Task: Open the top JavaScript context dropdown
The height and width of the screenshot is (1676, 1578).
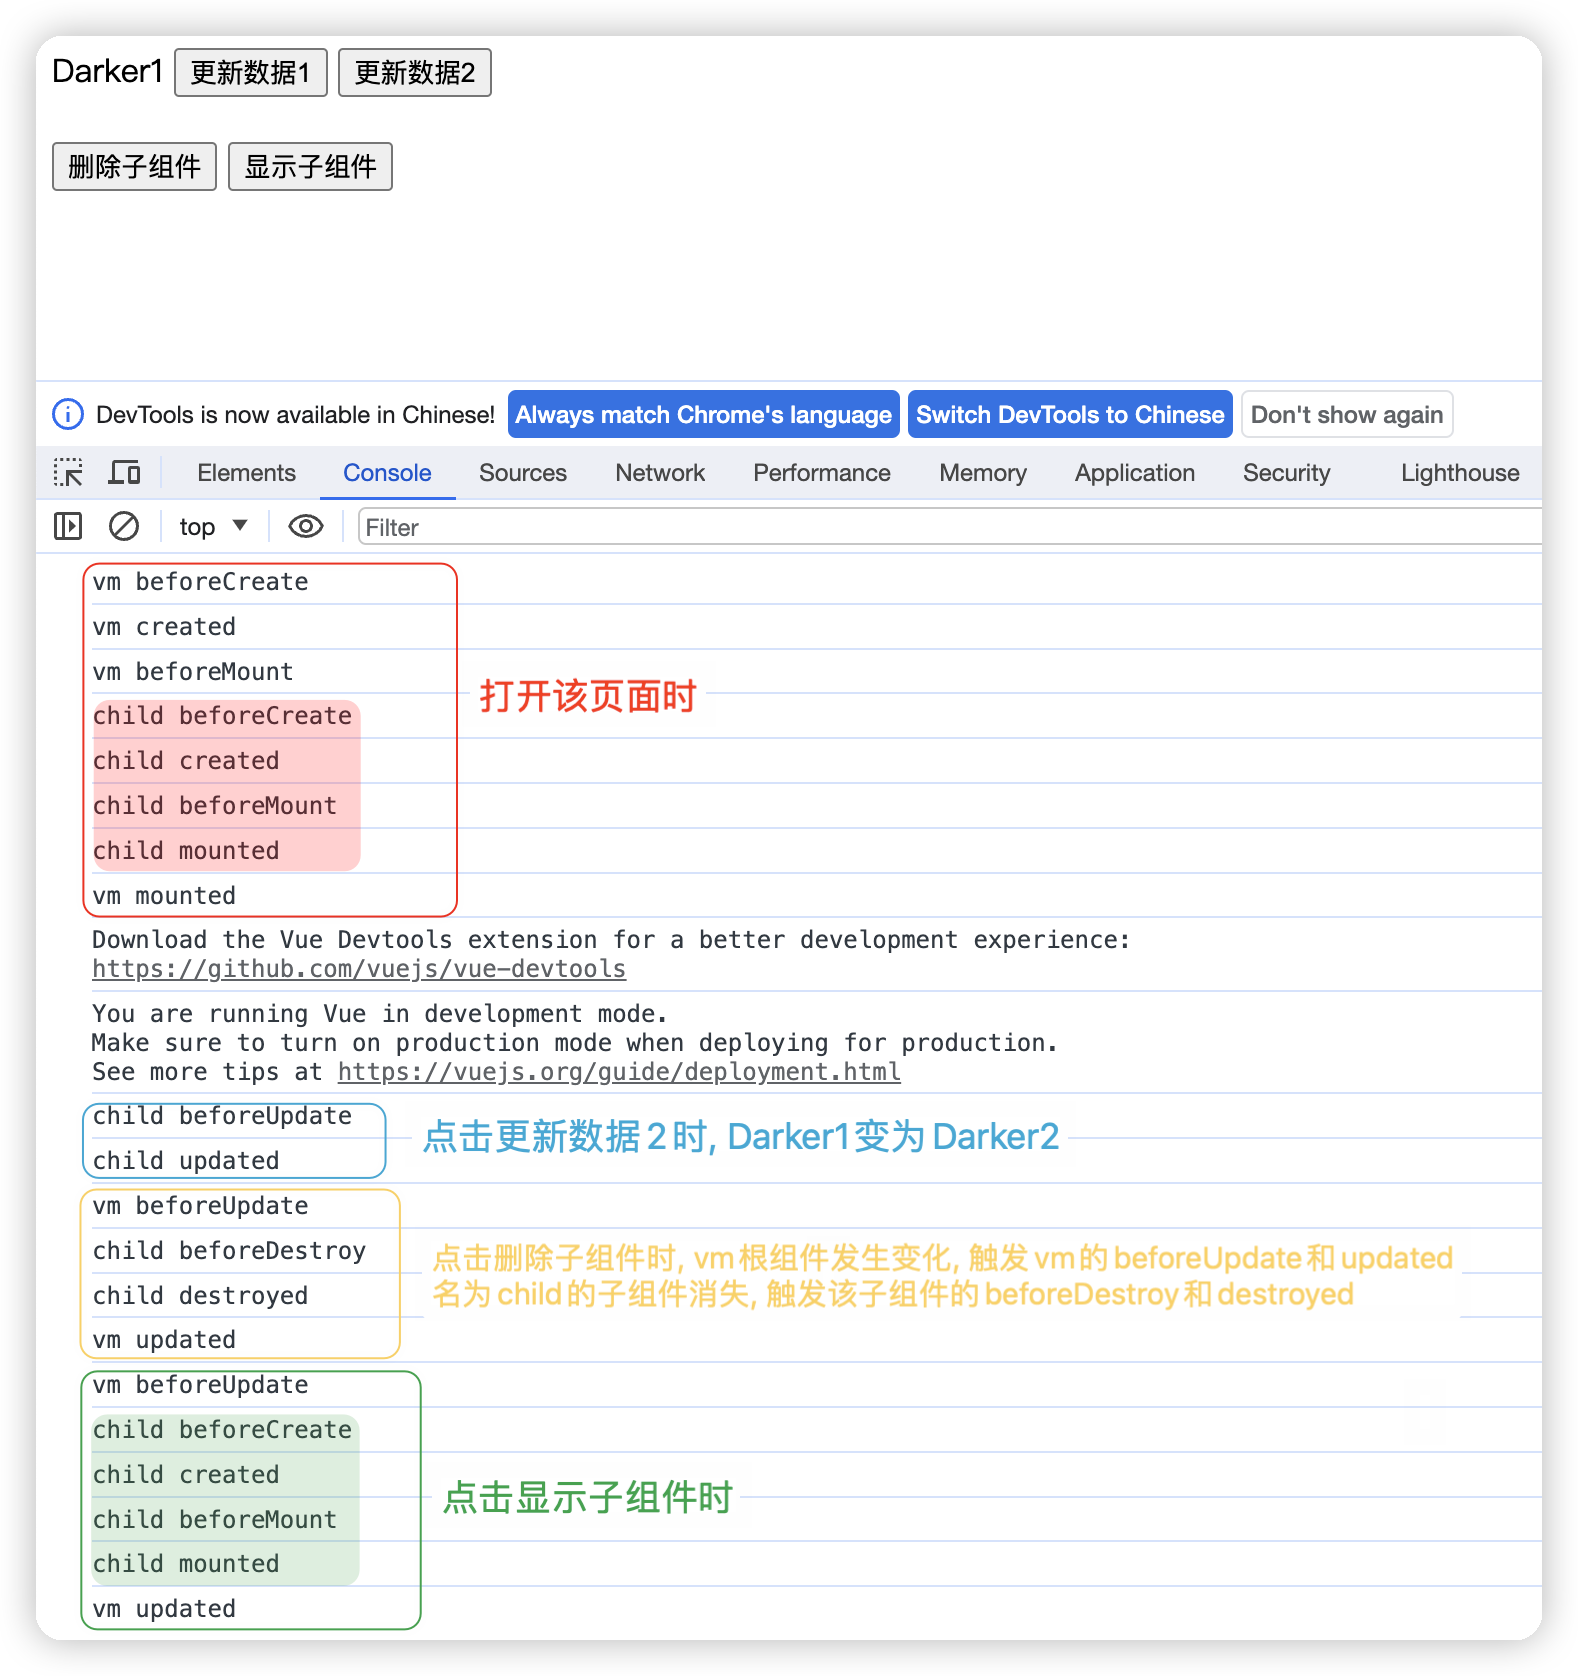Action: point(213,527)
